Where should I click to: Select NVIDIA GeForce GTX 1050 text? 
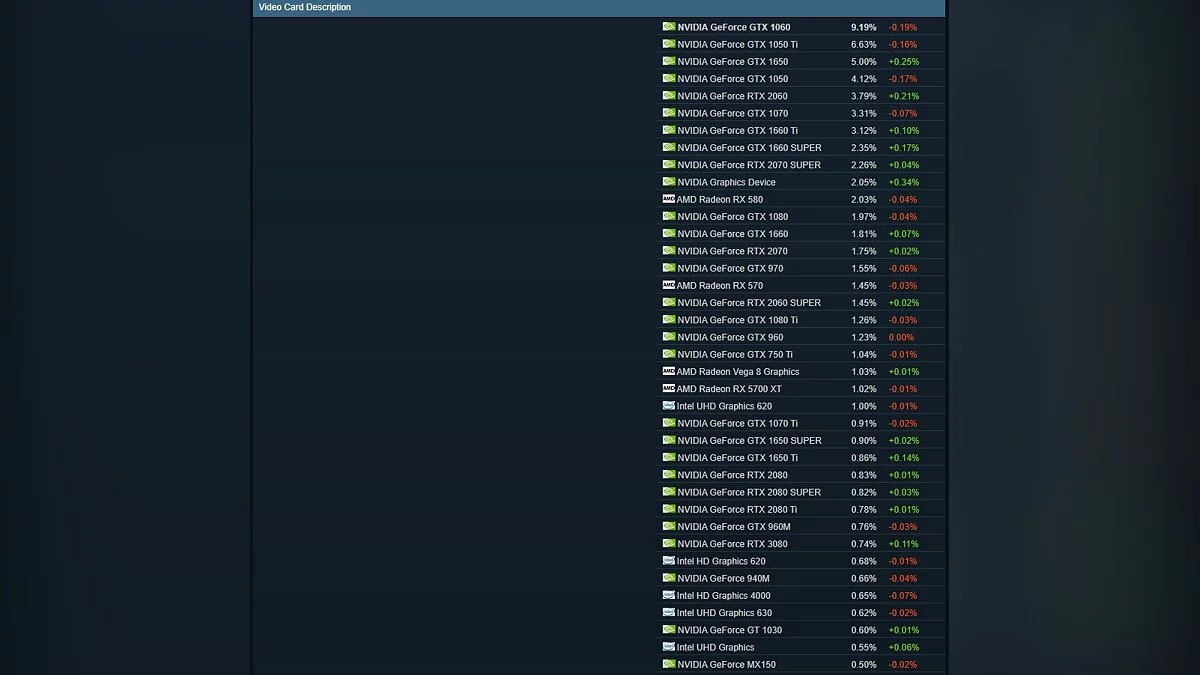[733, 79]
